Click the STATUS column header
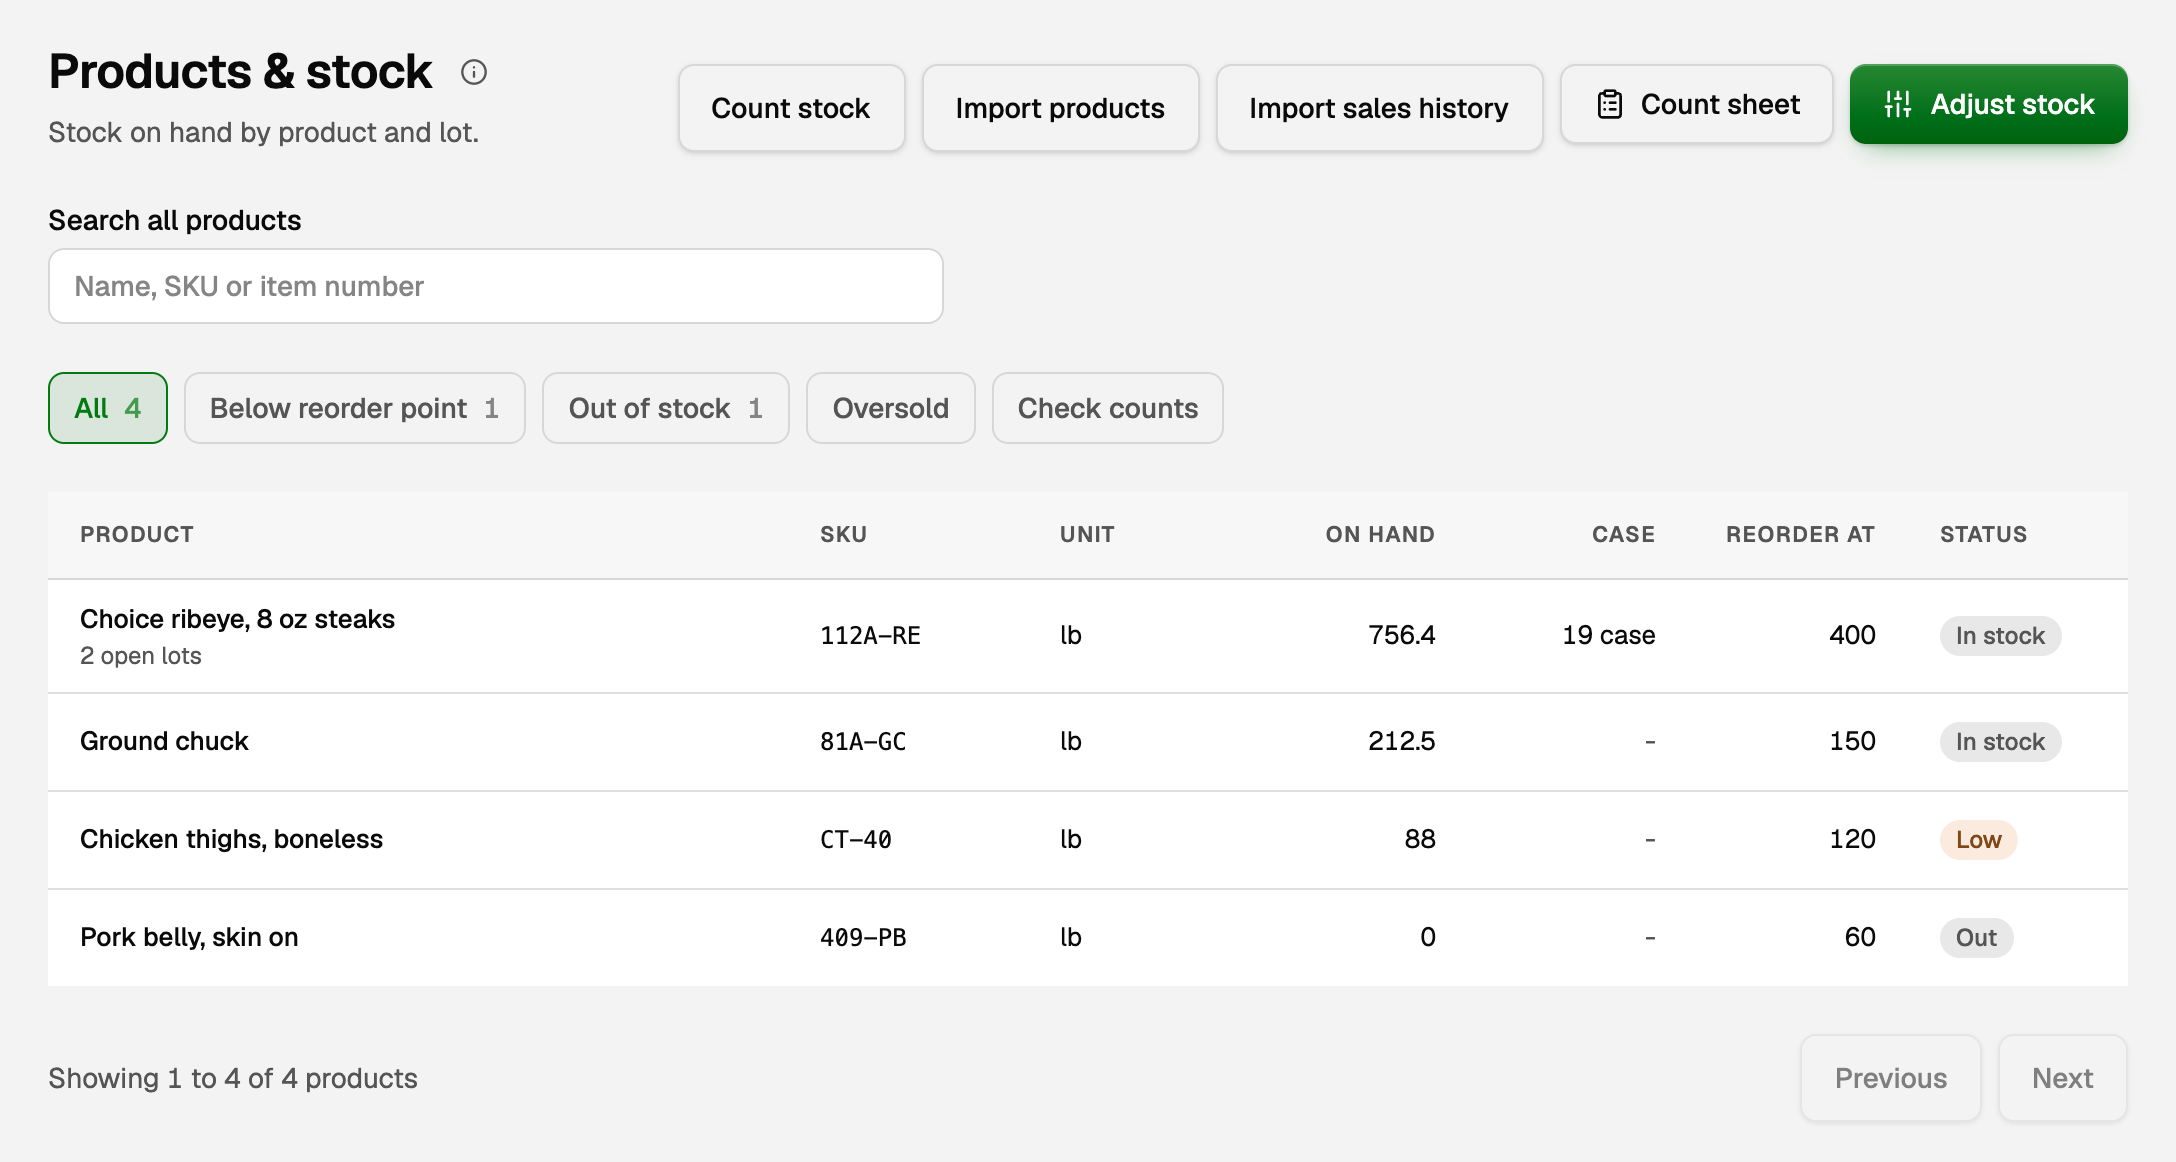The width and height of the screenshot is (2176, 1162). [x=1983, y=534]
